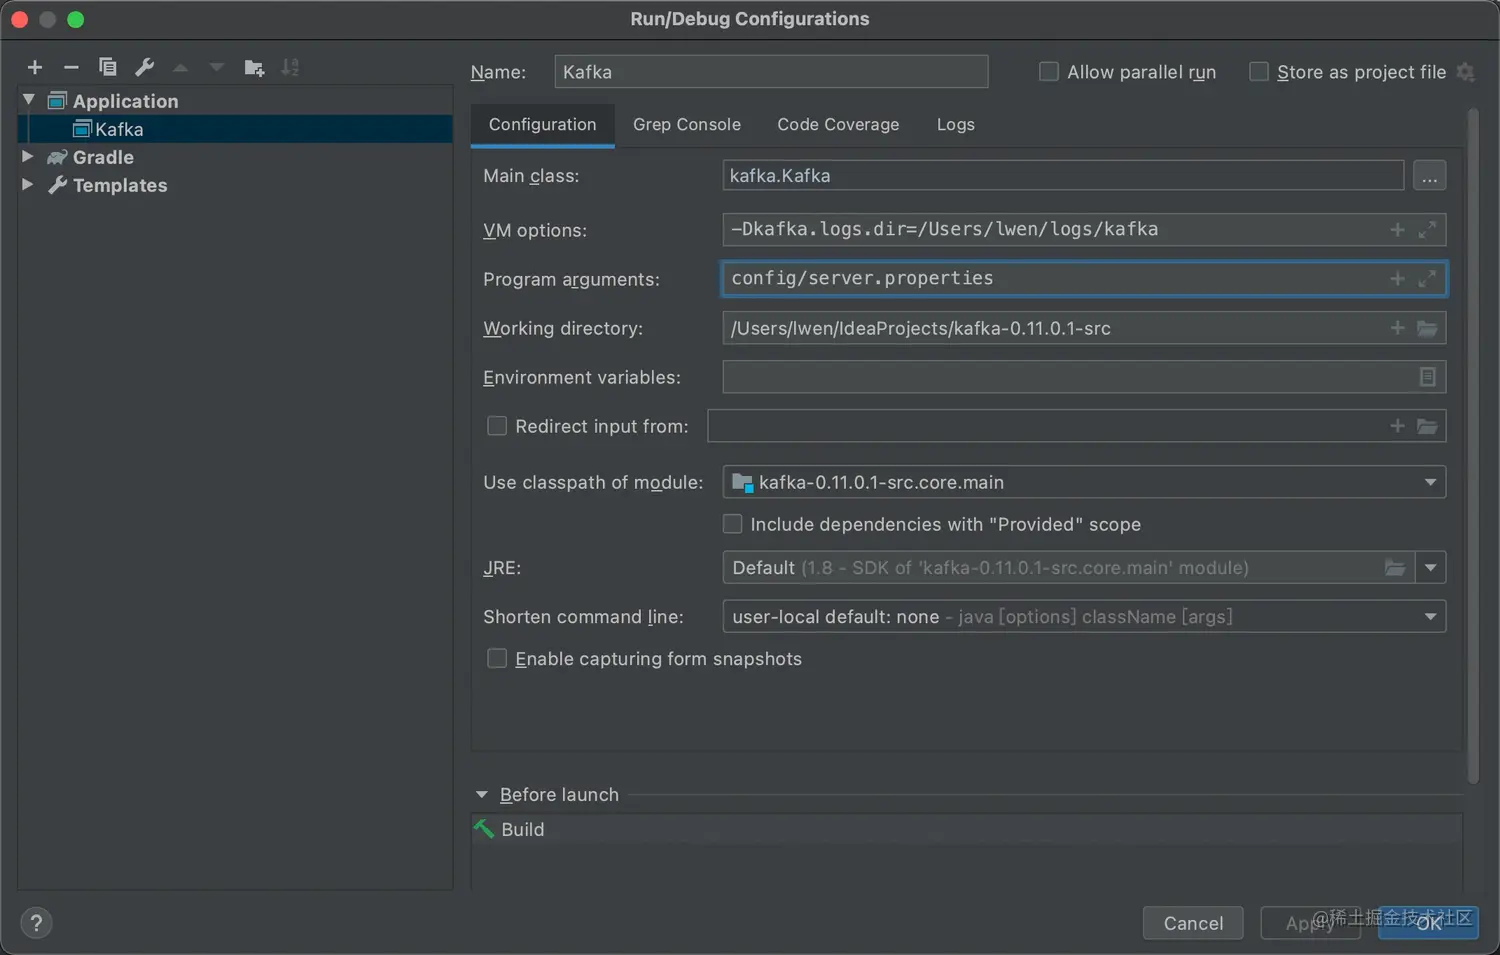Insert macro plus in Working directory field
The image size is (1500, 955).
pyautogui.click(x=1398, y=328)
